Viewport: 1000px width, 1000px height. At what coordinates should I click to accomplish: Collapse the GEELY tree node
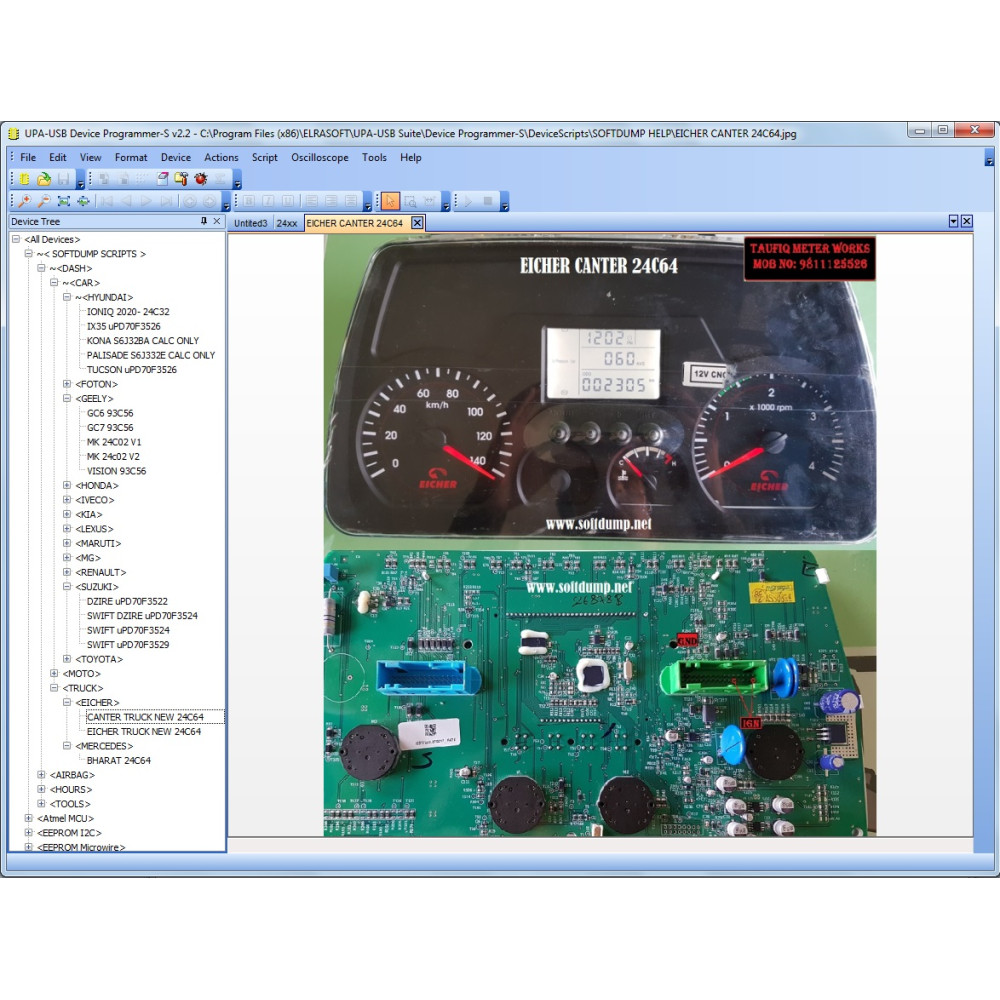coord(67,399)
